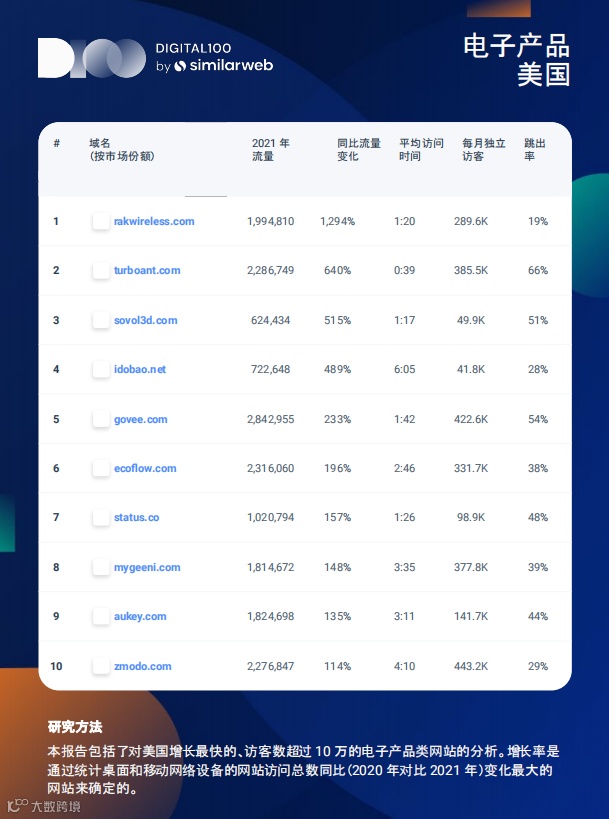Viewport: 609px width, 819px height.
Task: Select the visit duration 2:46
Action: [x=405, y=469]
